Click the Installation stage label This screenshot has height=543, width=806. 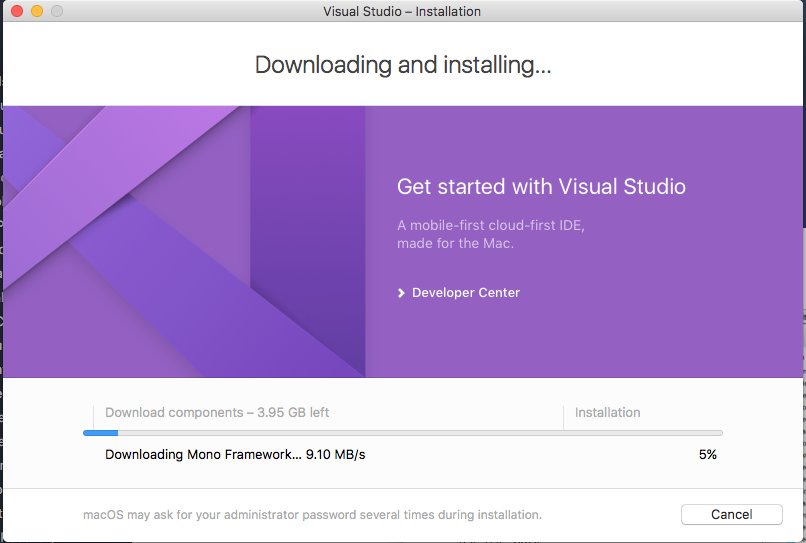click(608, 412)
